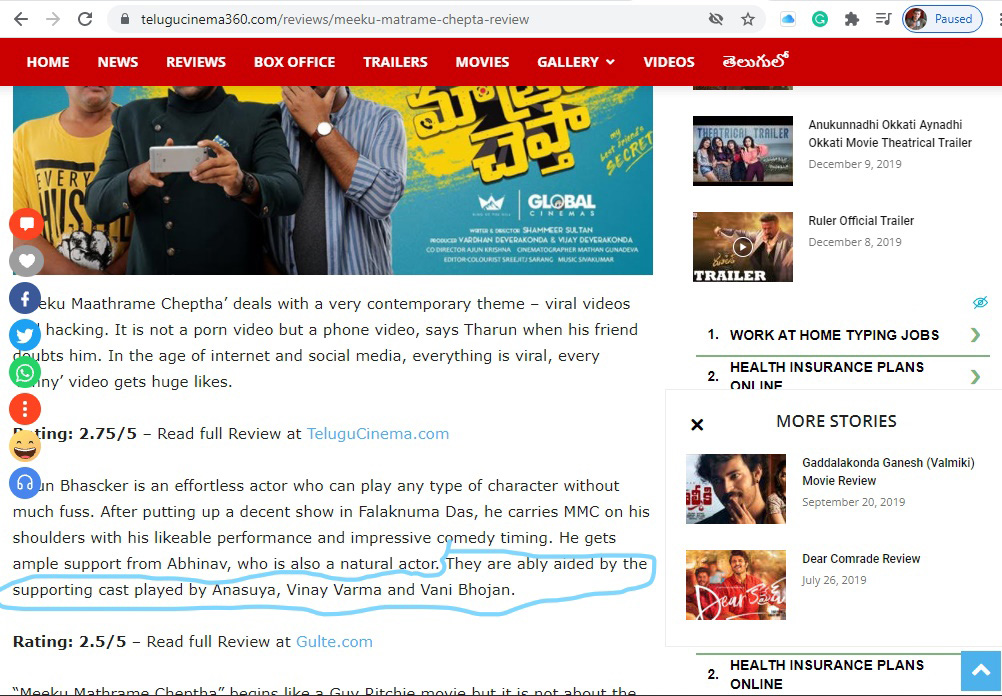1002x696 pixels.
Task: Open the MOVIES menu item
Action: [x=482, y=62]
